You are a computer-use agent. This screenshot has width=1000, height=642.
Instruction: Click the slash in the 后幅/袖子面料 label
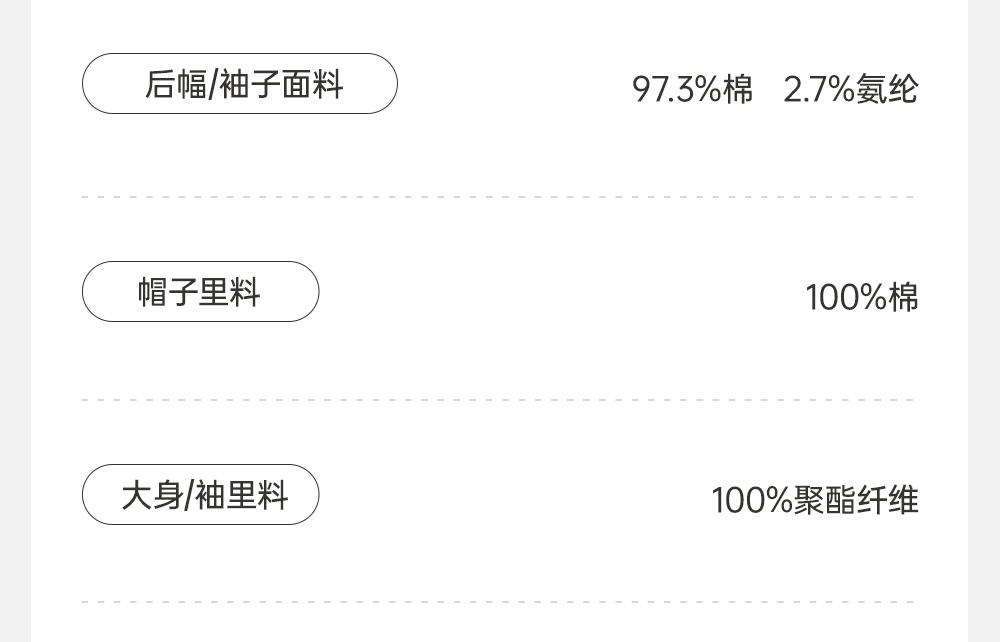(212, 85)
